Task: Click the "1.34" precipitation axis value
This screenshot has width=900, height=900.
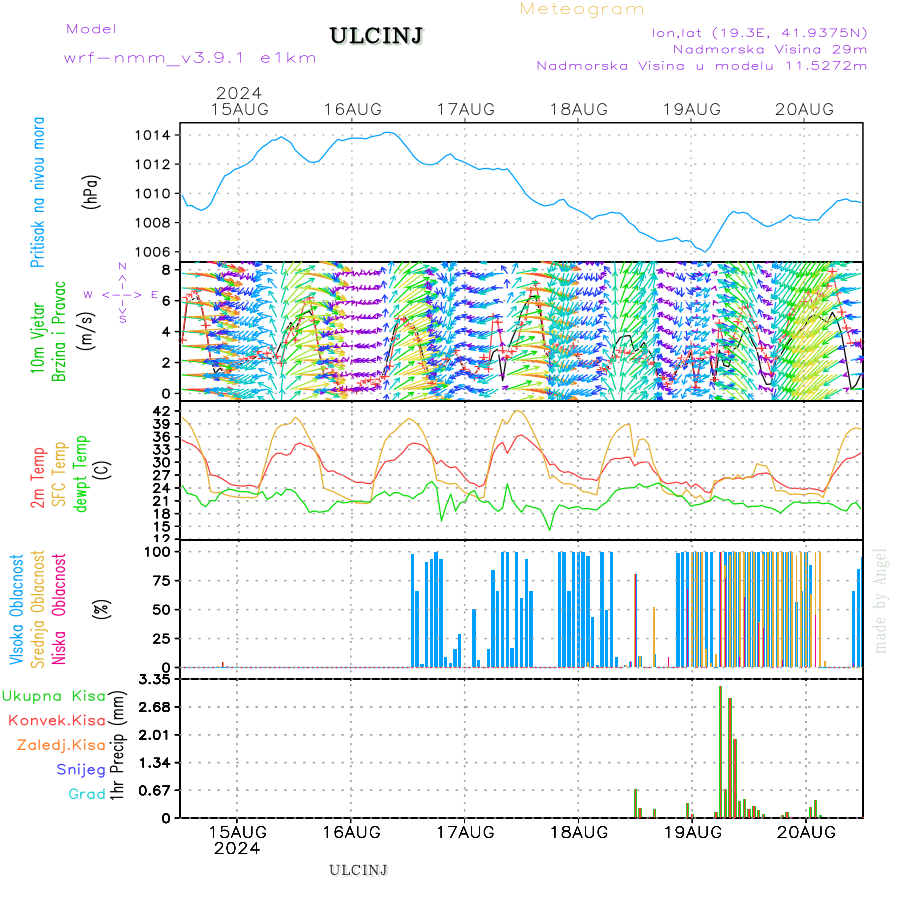Action: pyautogui.click(x=155, y=763)
